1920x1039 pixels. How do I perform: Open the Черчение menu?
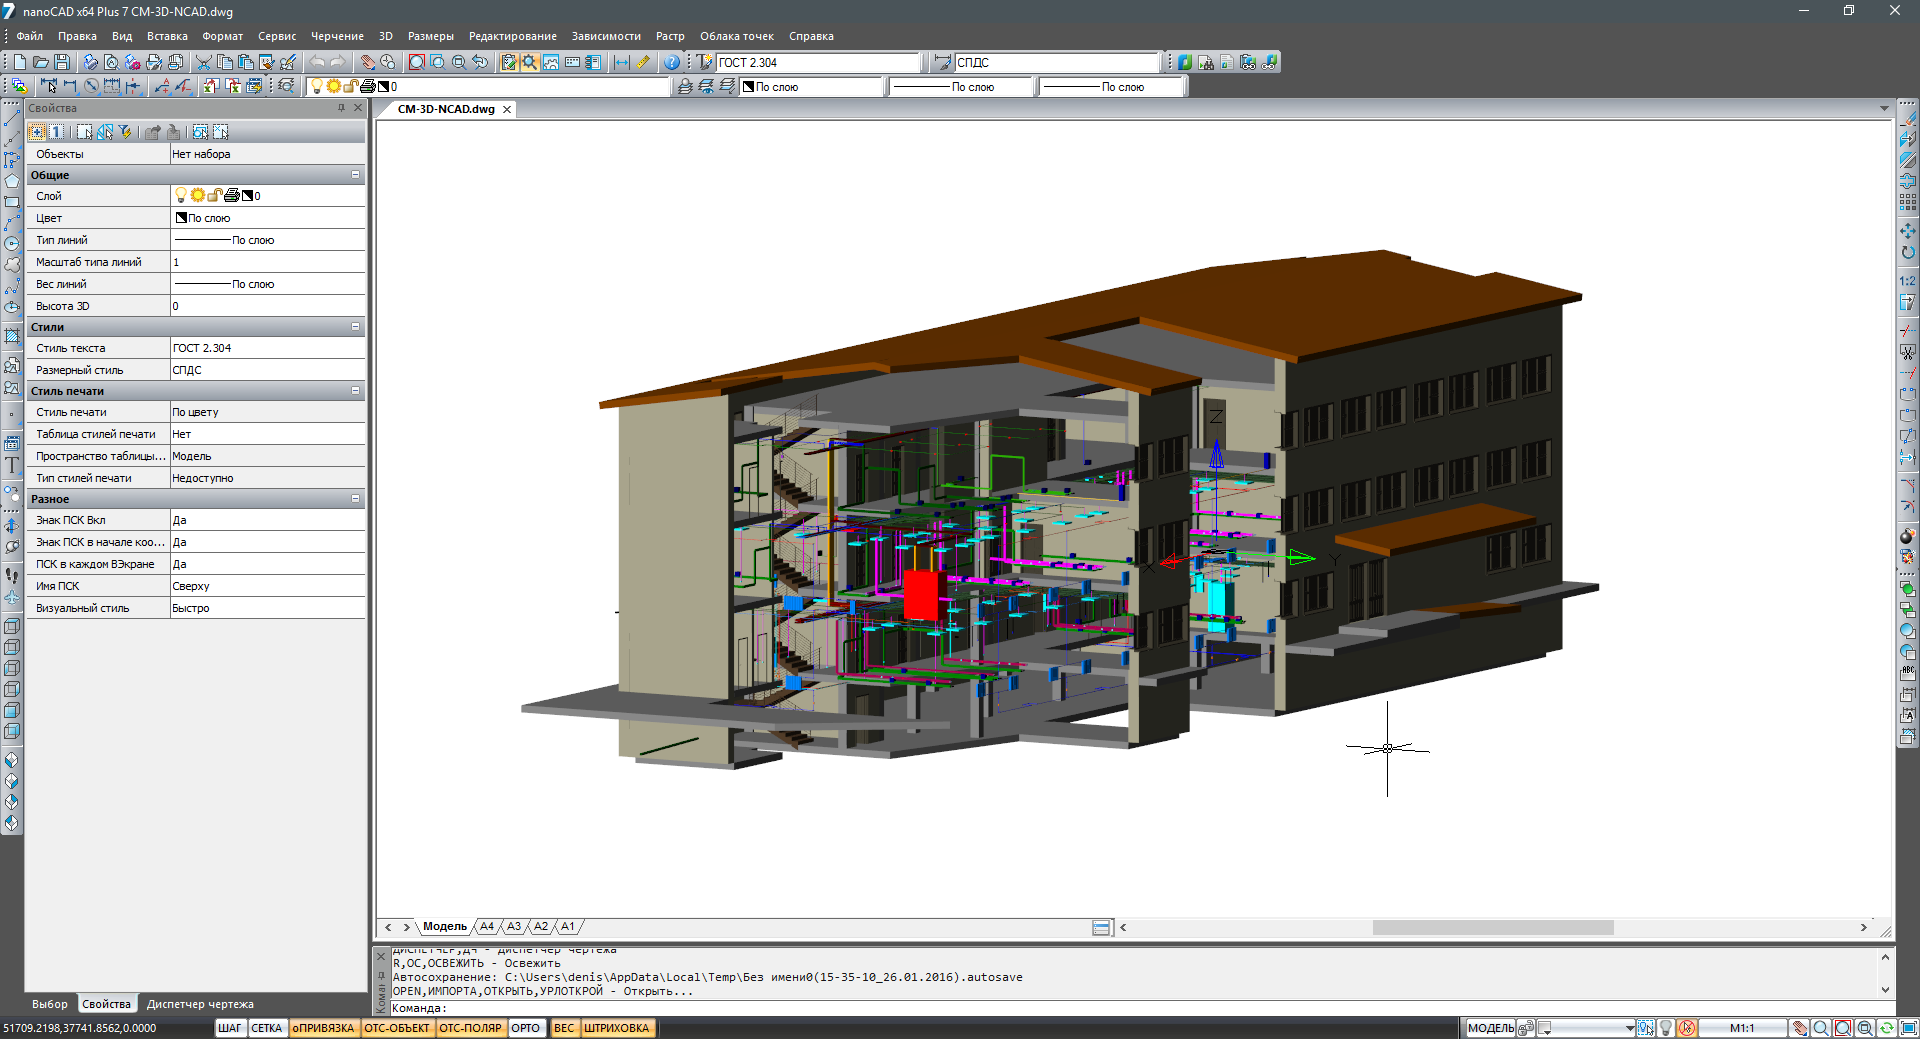[x=337, y=36]
